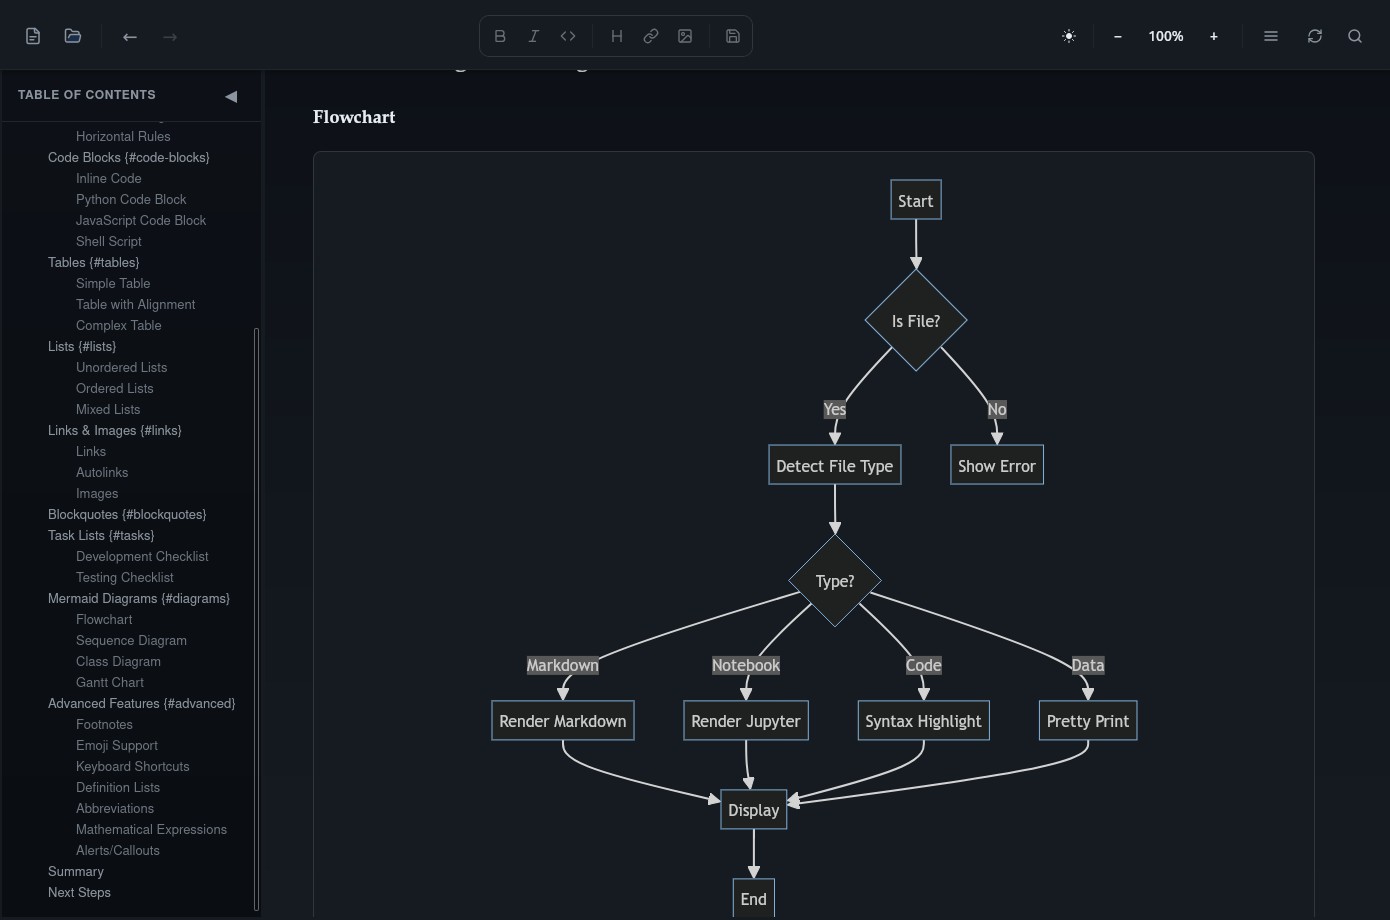Click the sidebar vertical scrollbar

(257, 619)
